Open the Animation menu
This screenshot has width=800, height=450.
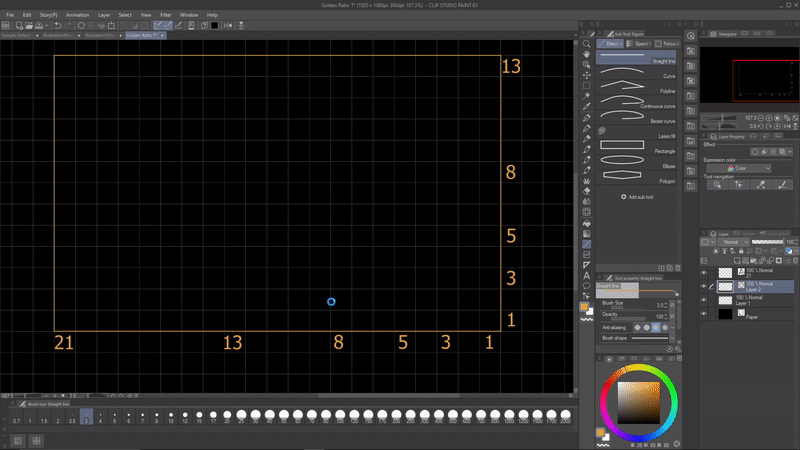(x=78, y=15)
